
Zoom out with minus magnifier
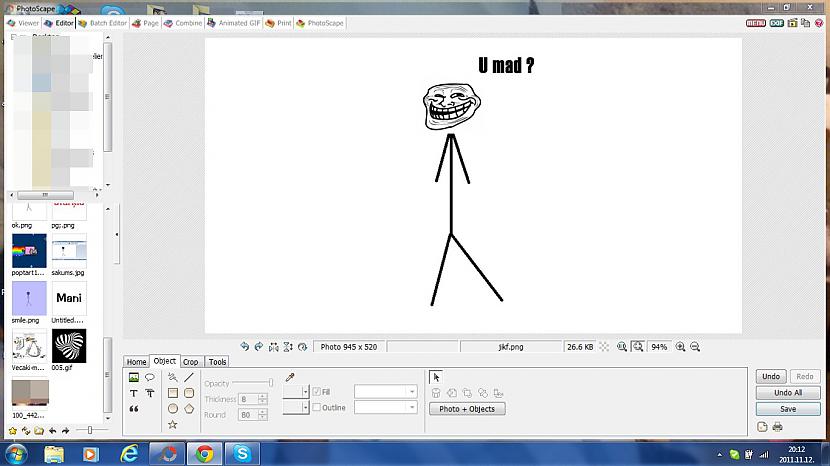pyautogui.click(x=696, y=347)
